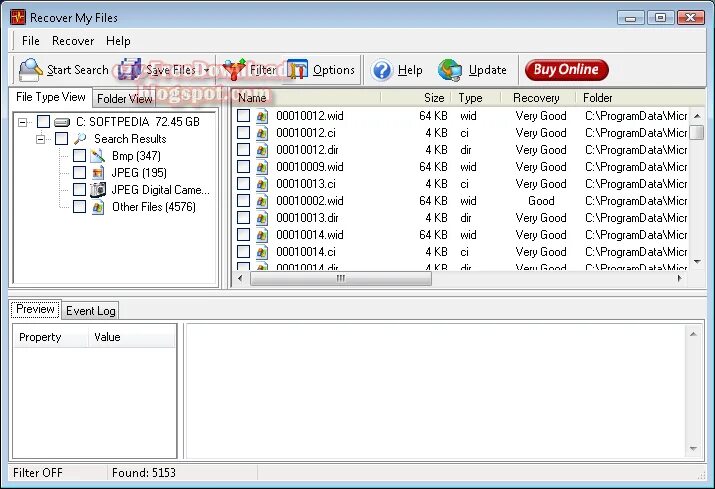Image resolution: width=715 pixels, height=489 pixels.
Task: Click the Other Files type icon
Action: (x=98, y=207)
